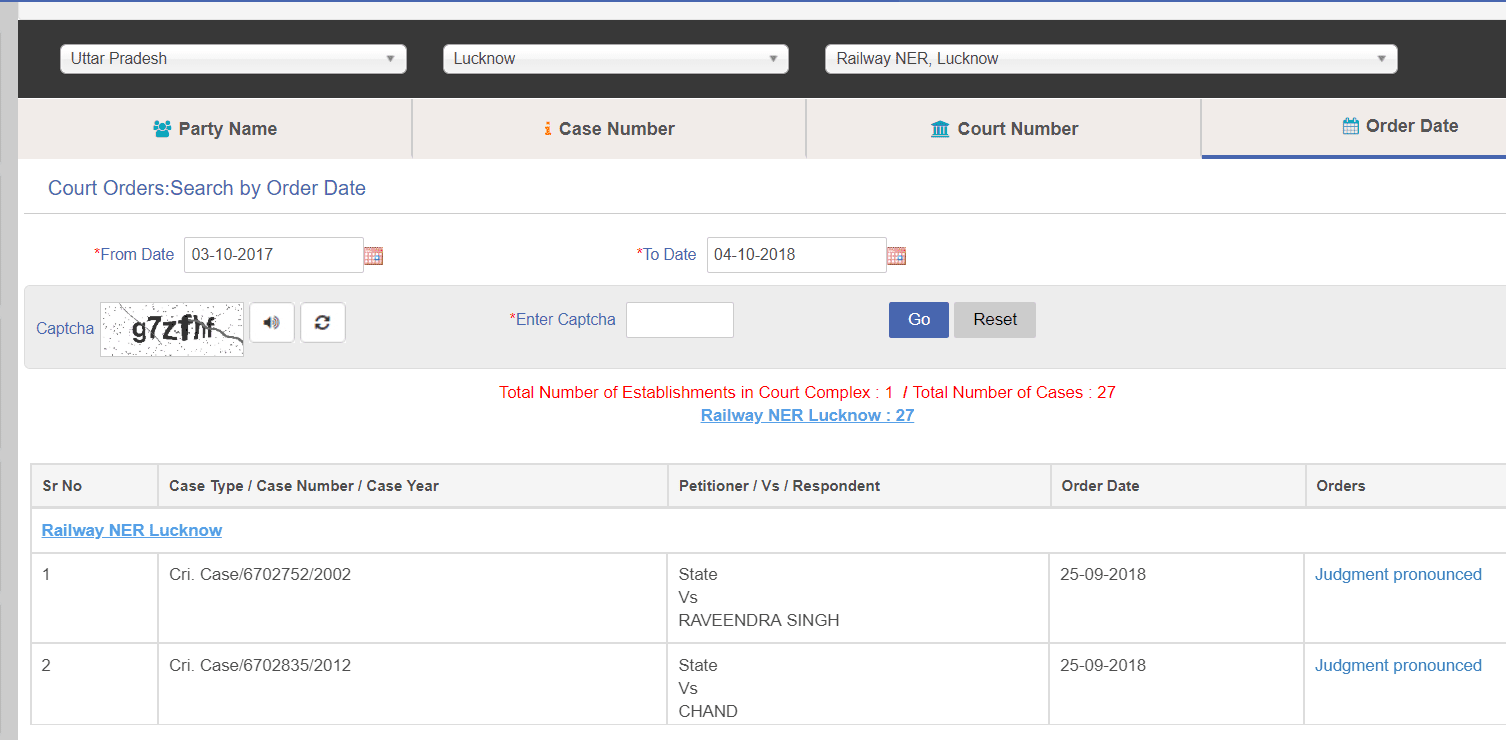Open the Lucknow district dropdown

616,59
